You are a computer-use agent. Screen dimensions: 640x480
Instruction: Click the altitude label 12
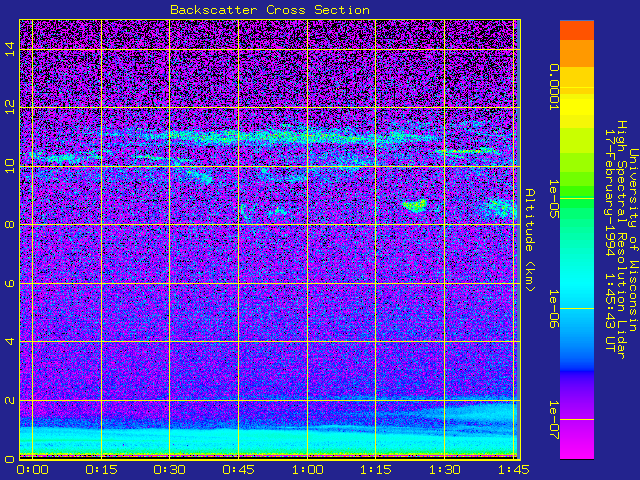10,107
